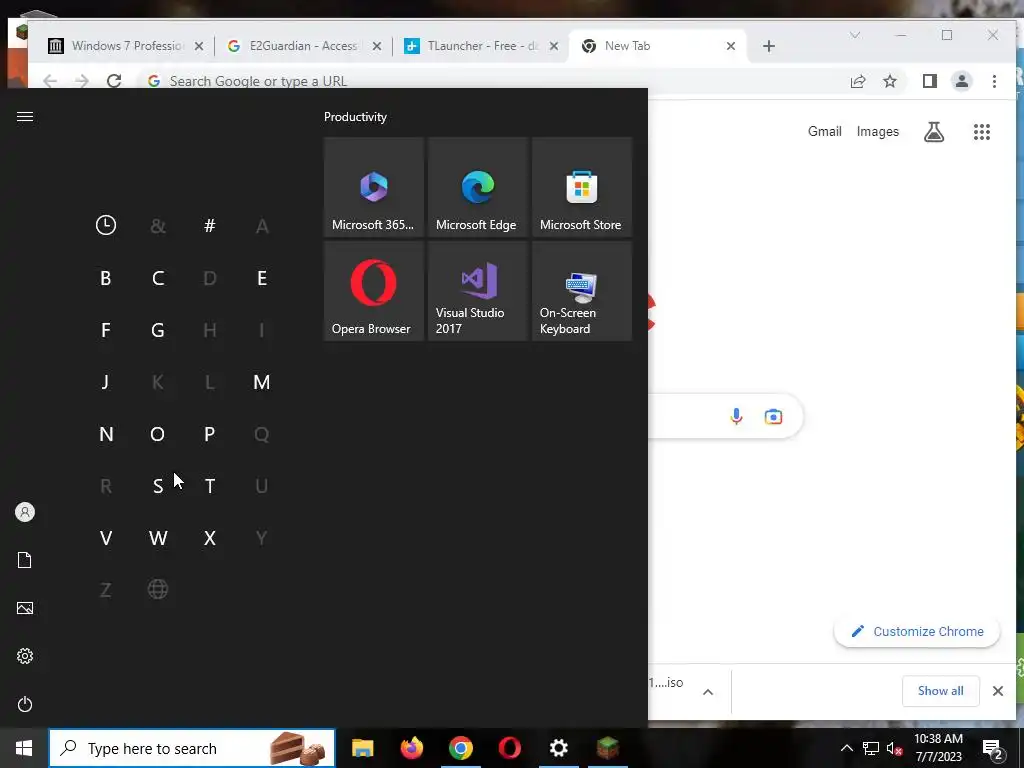Open the Microsoft Store tile
1024x768 pixels.
tap(582, 187)
